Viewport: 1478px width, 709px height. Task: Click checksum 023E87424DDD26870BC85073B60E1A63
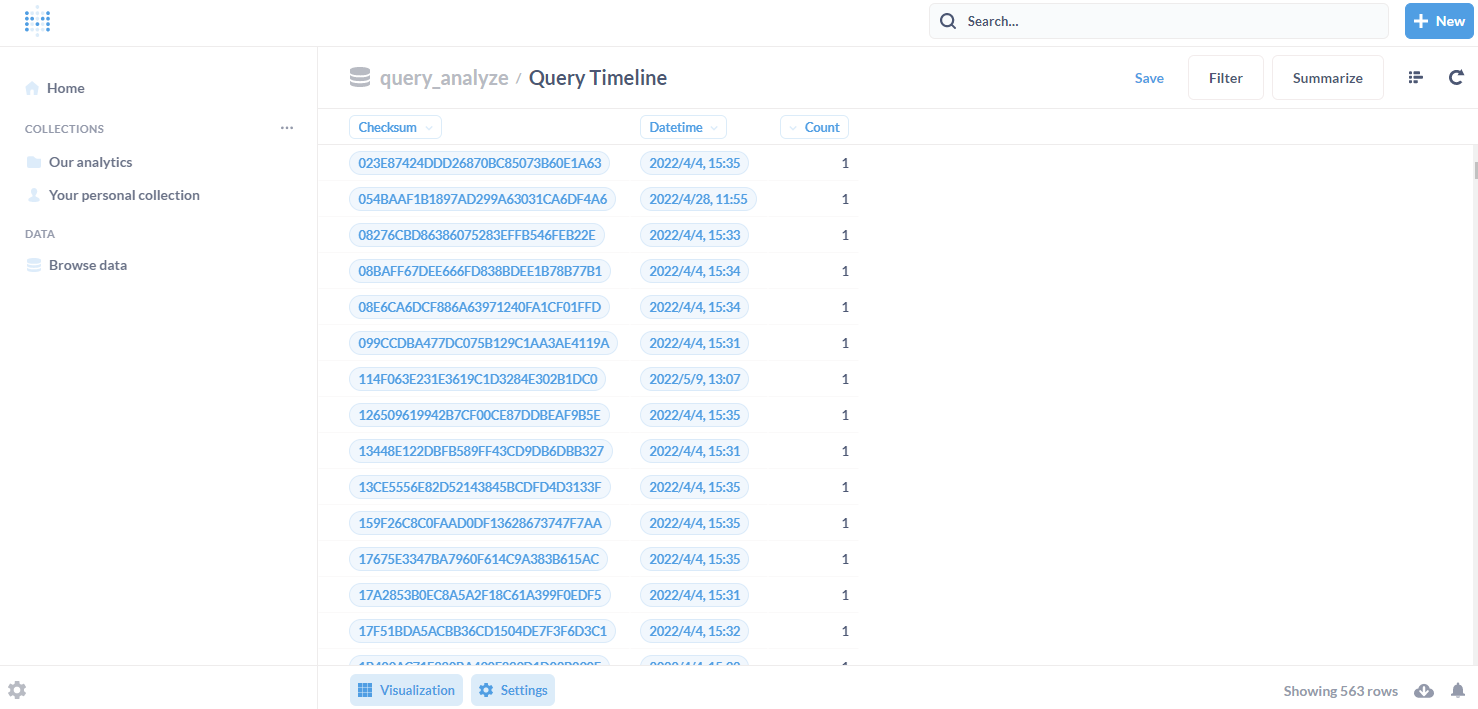(480, 163)
